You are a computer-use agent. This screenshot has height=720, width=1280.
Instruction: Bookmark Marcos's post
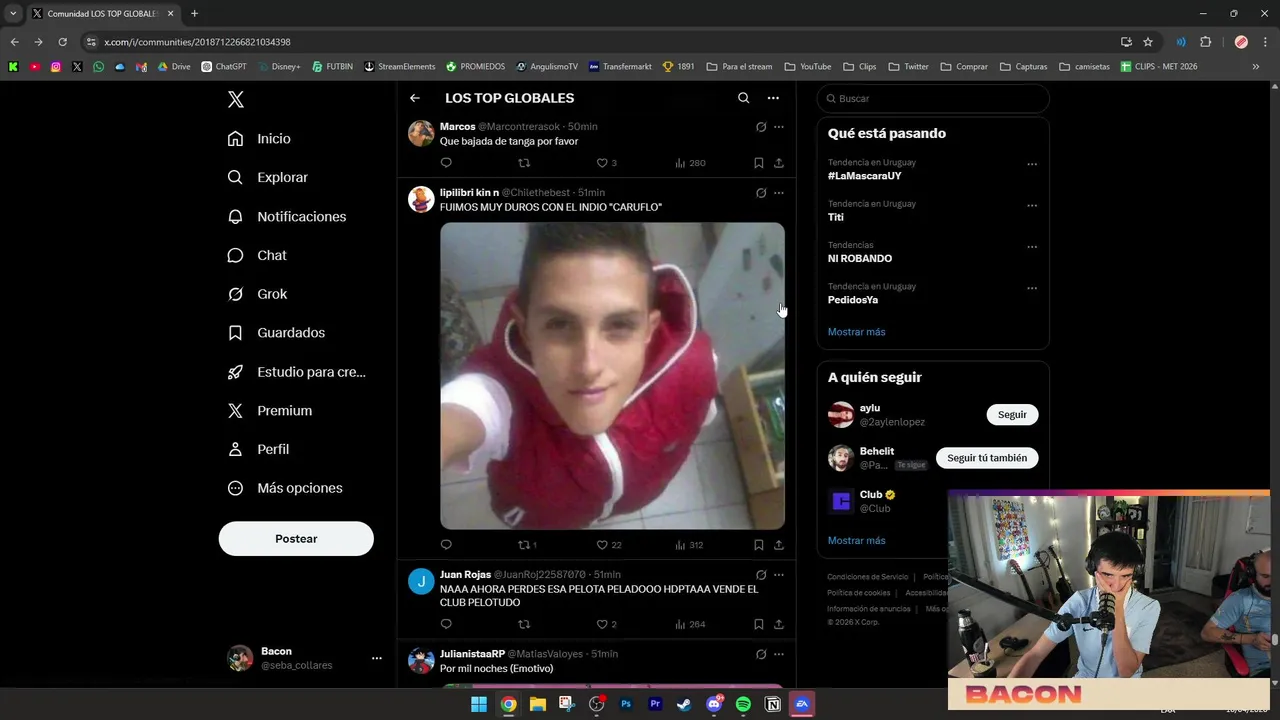(x=759, y=163)
